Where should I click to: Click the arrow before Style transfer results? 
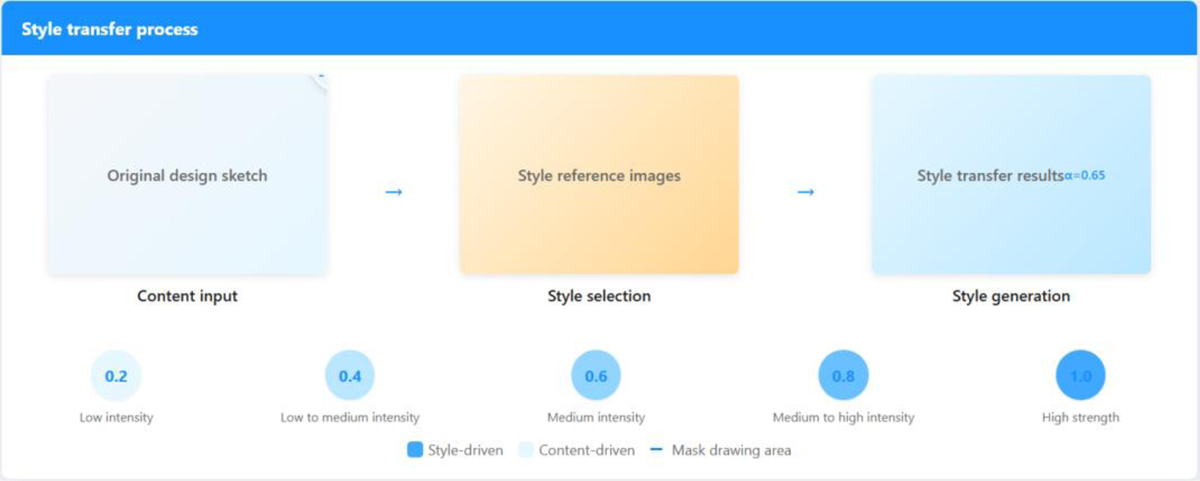[x=805, y=191]
